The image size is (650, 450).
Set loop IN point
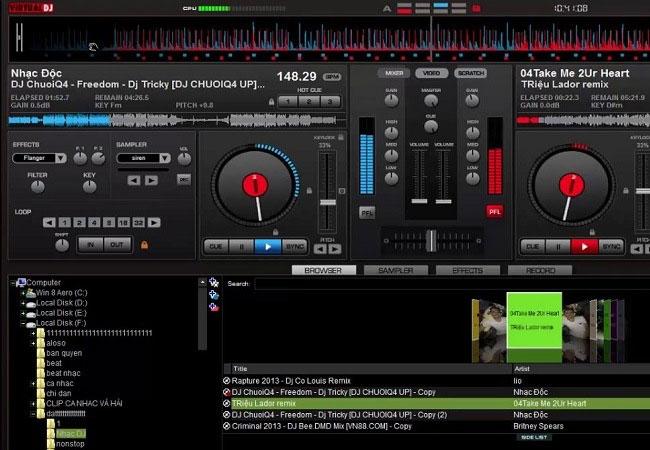[91, 244]
